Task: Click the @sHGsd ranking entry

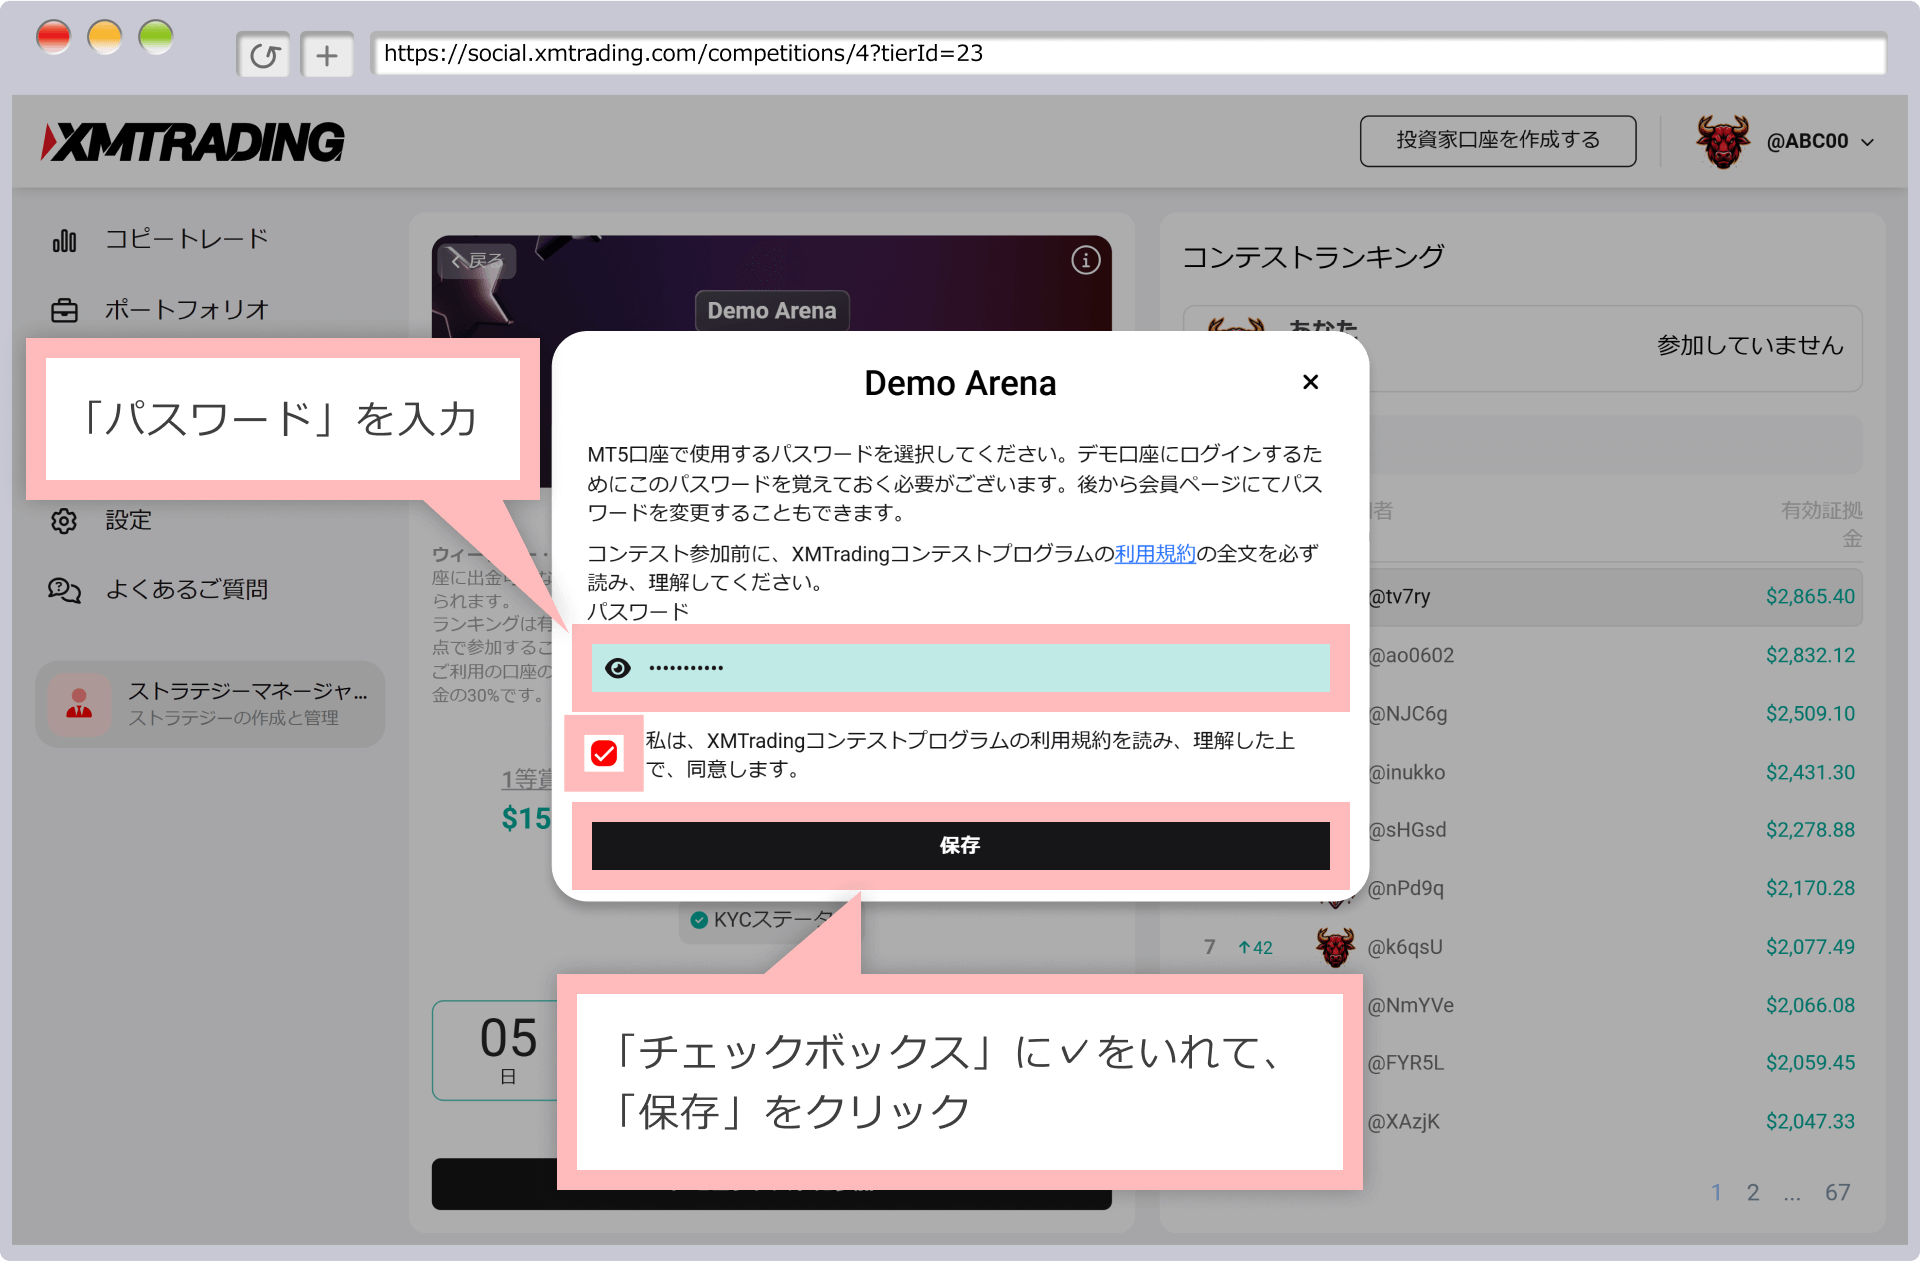Action: (x=1407, y=830)
